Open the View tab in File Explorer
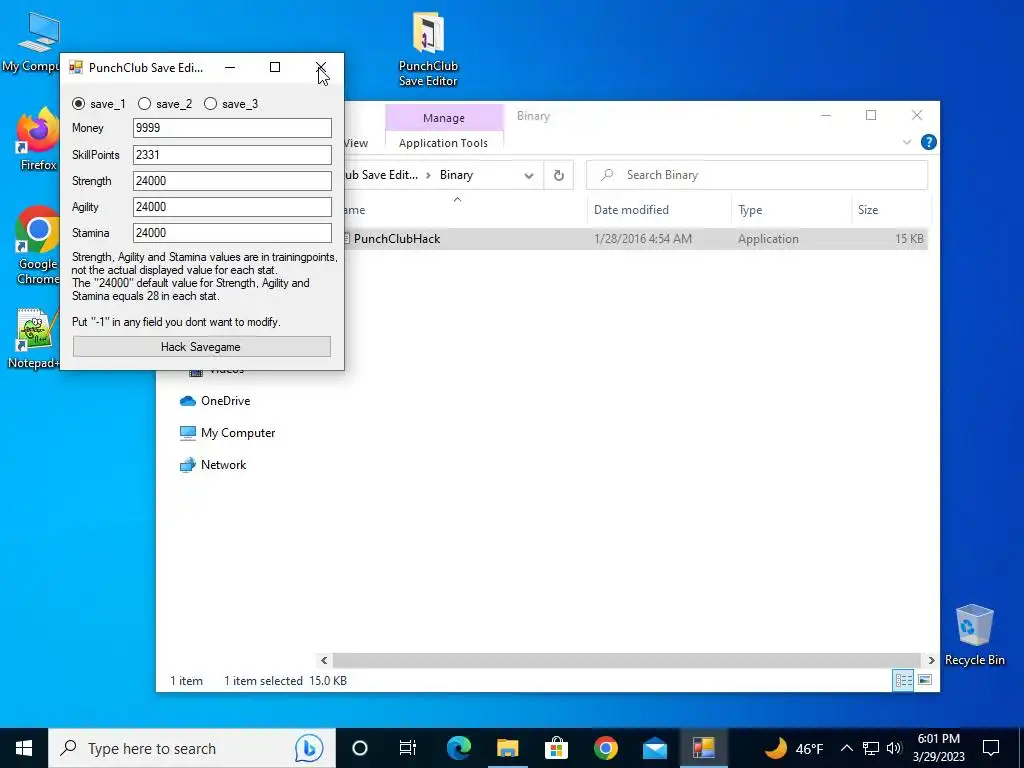Viewport: 1024px width, 768px height. pyautogui.click(x=357, y=143)
